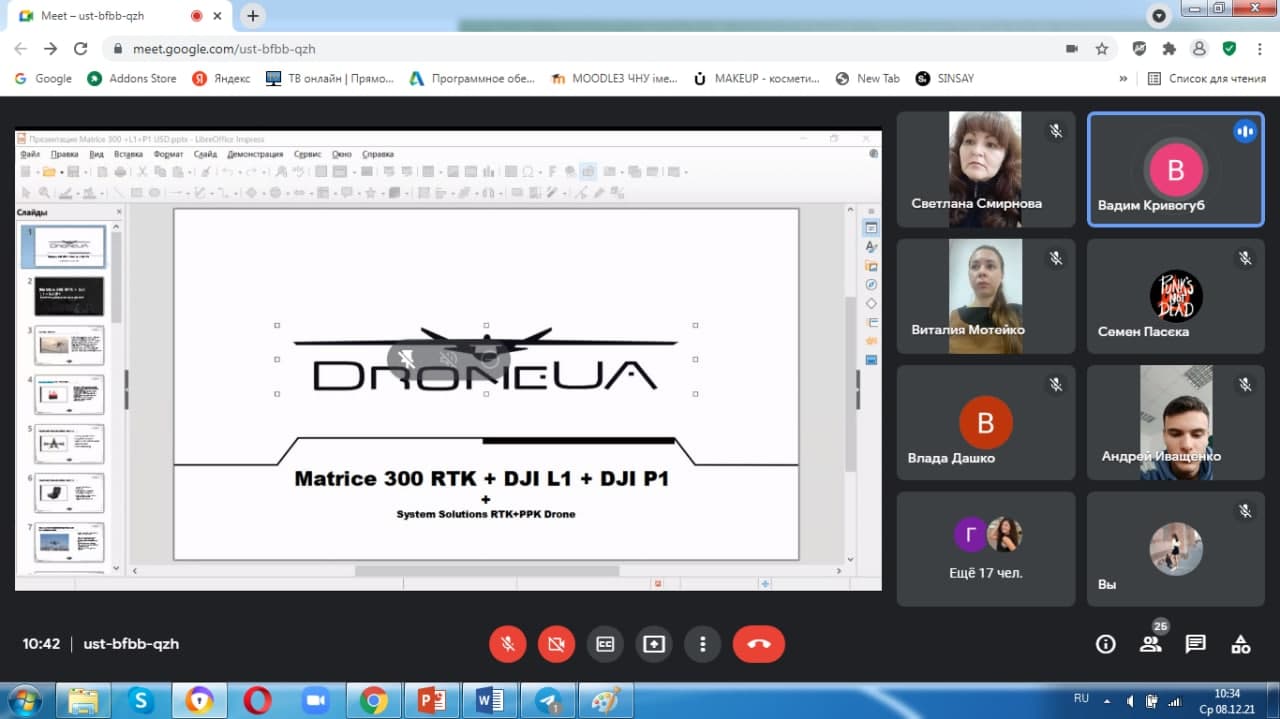Open Chrome's tab search dropdown

pyautogui.click(x=1159, y=16)
